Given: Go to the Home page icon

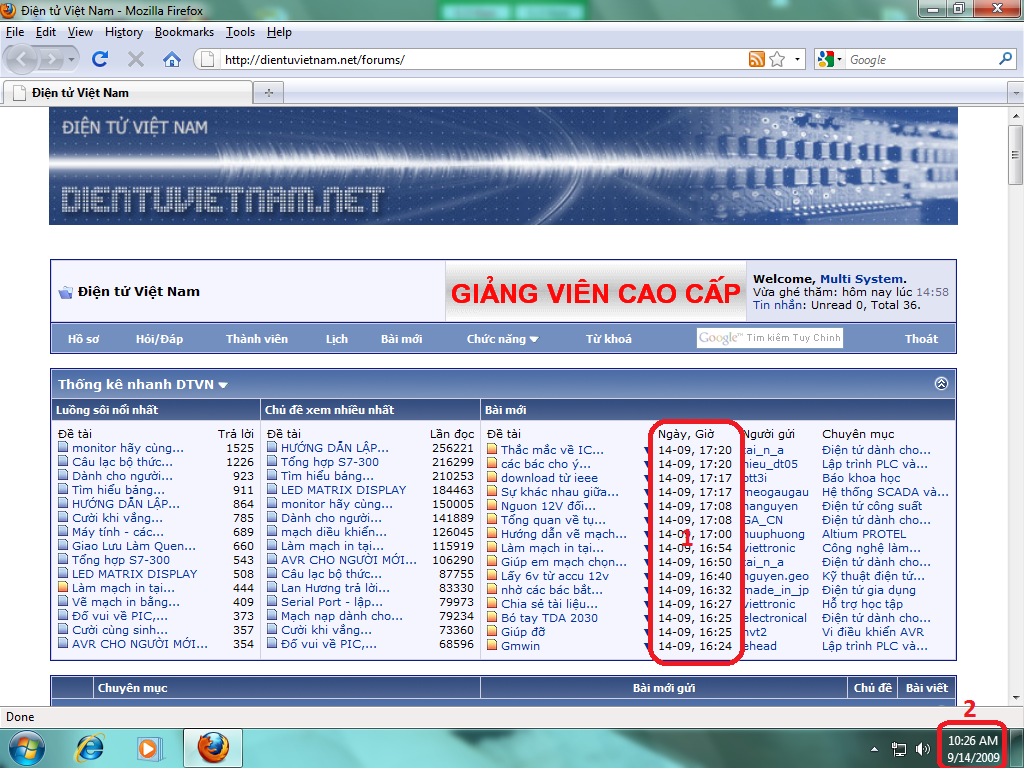Looking at the screenshot, I should (172, 59).
